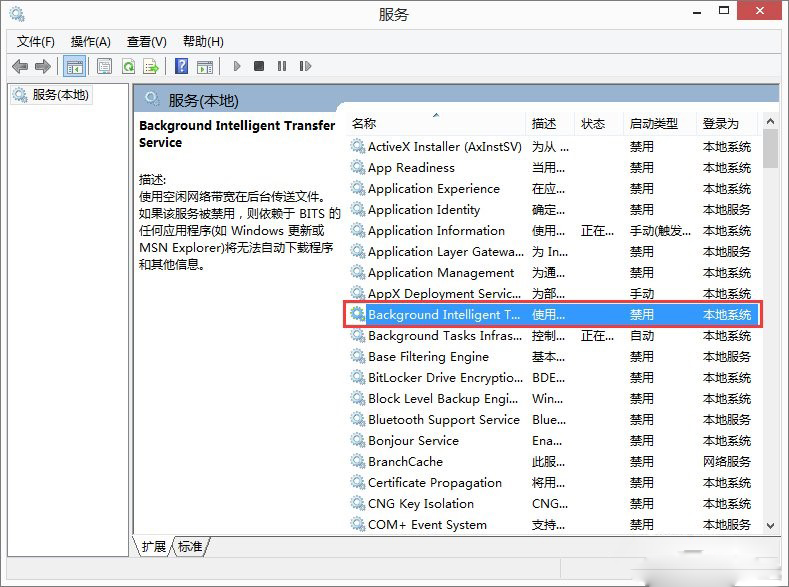Toggle the show/hide action pane icon
The height and width of the screenshot is (587, 789).
tap(205, 66)
